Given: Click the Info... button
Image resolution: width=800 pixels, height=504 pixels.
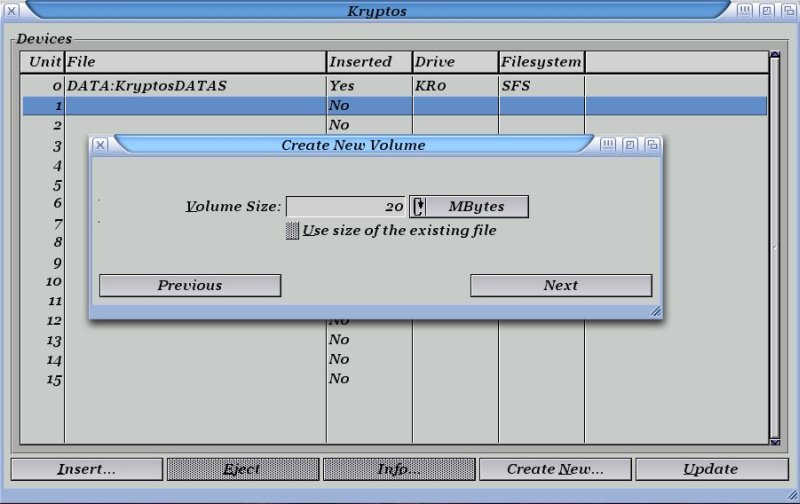Looking at the screenshot, I should point(399,469).
